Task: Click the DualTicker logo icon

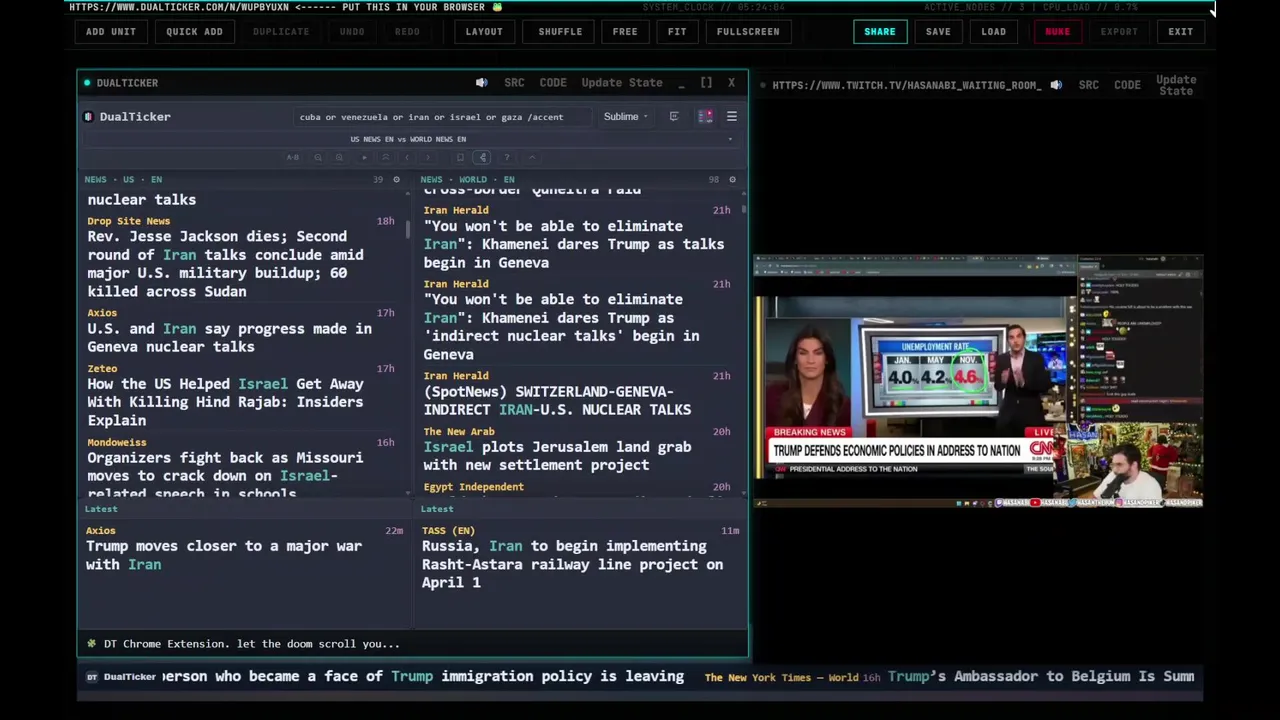Action: (x=89, y=117)
